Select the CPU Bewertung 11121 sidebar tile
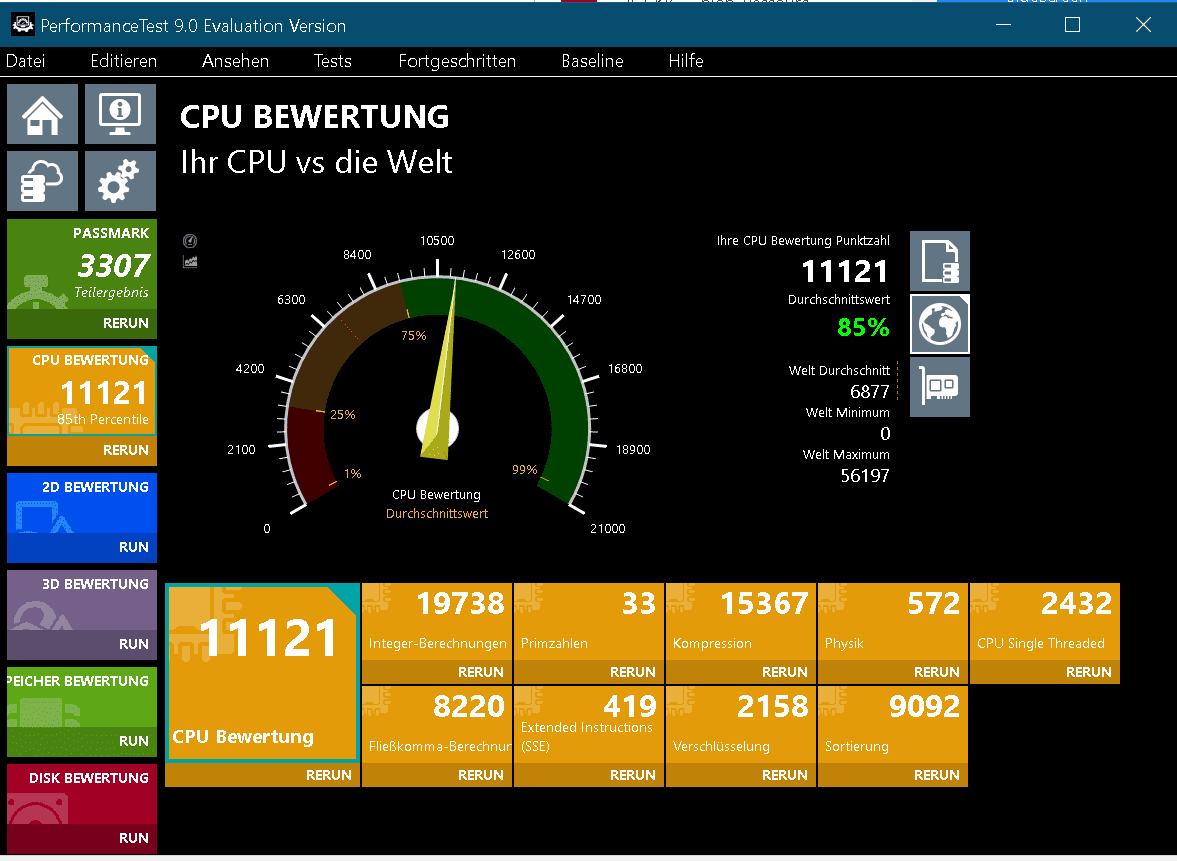The image size is (1177, 861). [82, 391]
